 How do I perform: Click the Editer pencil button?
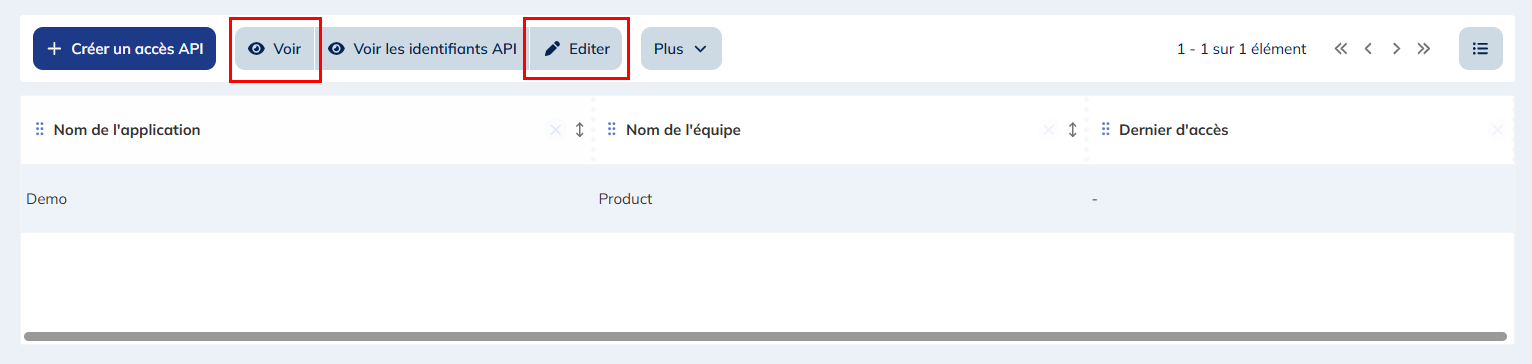576,48
